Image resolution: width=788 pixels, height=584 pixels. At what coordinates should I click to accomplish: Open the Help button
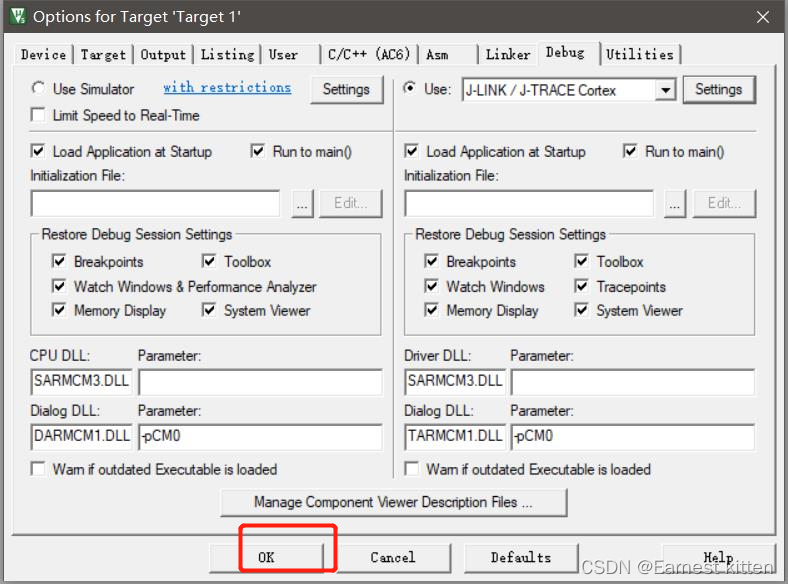tap(719, 557)
